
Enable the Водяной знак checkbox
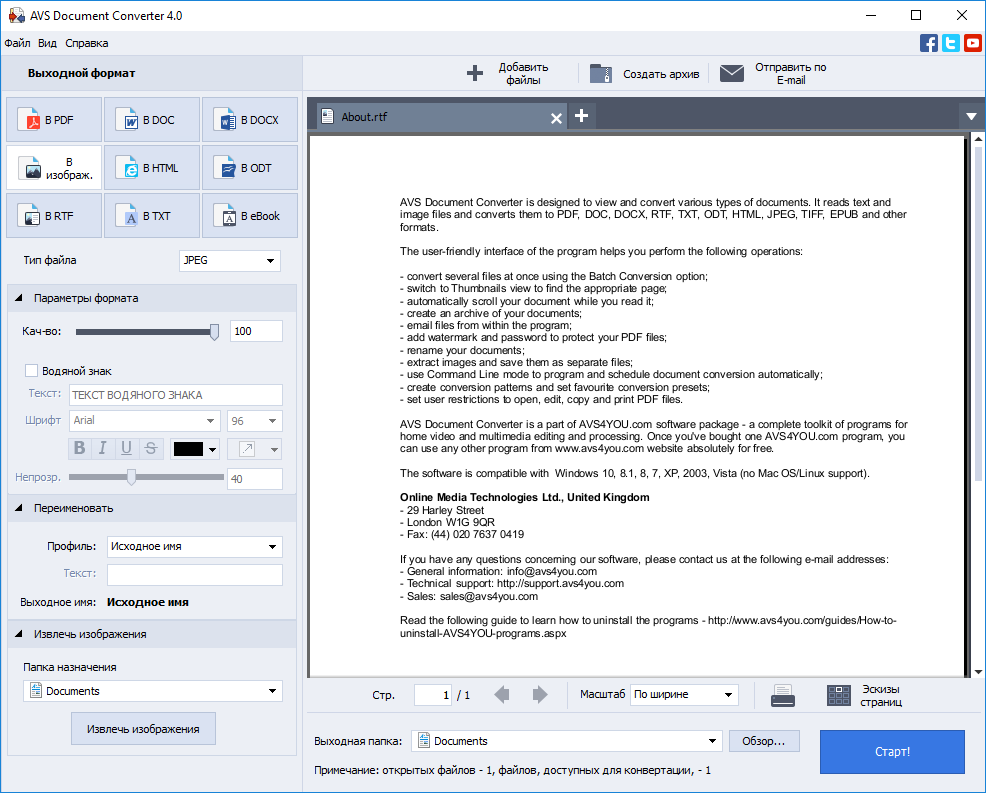(x=32, y=370)
